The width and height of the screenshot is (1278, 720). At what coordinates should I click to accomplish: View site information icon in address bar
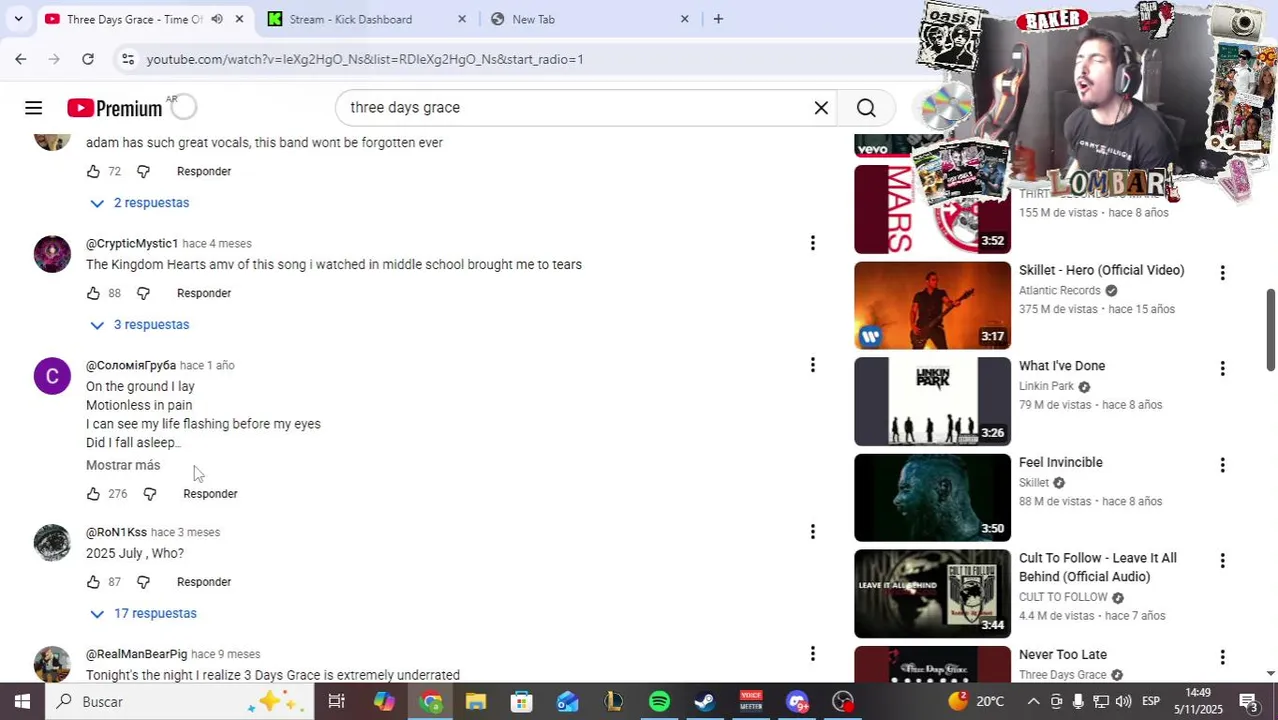[x=128, y=59]
